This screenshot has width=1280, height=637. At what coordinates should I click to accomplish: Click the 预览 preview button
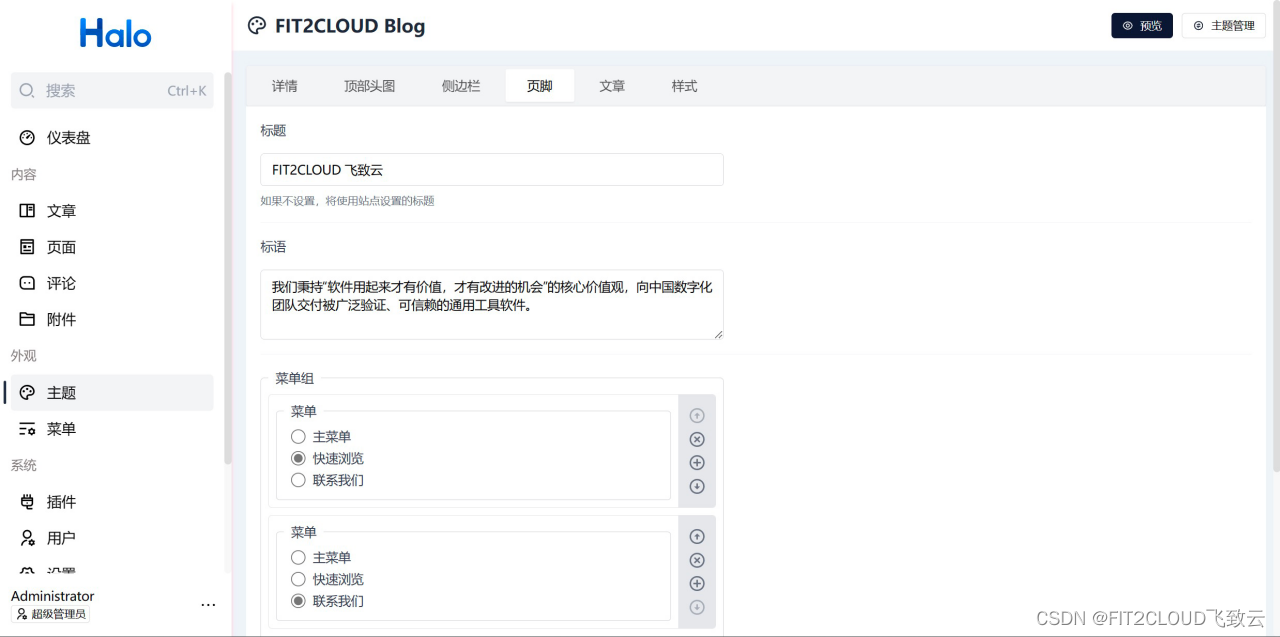(x=1142, y=26)
